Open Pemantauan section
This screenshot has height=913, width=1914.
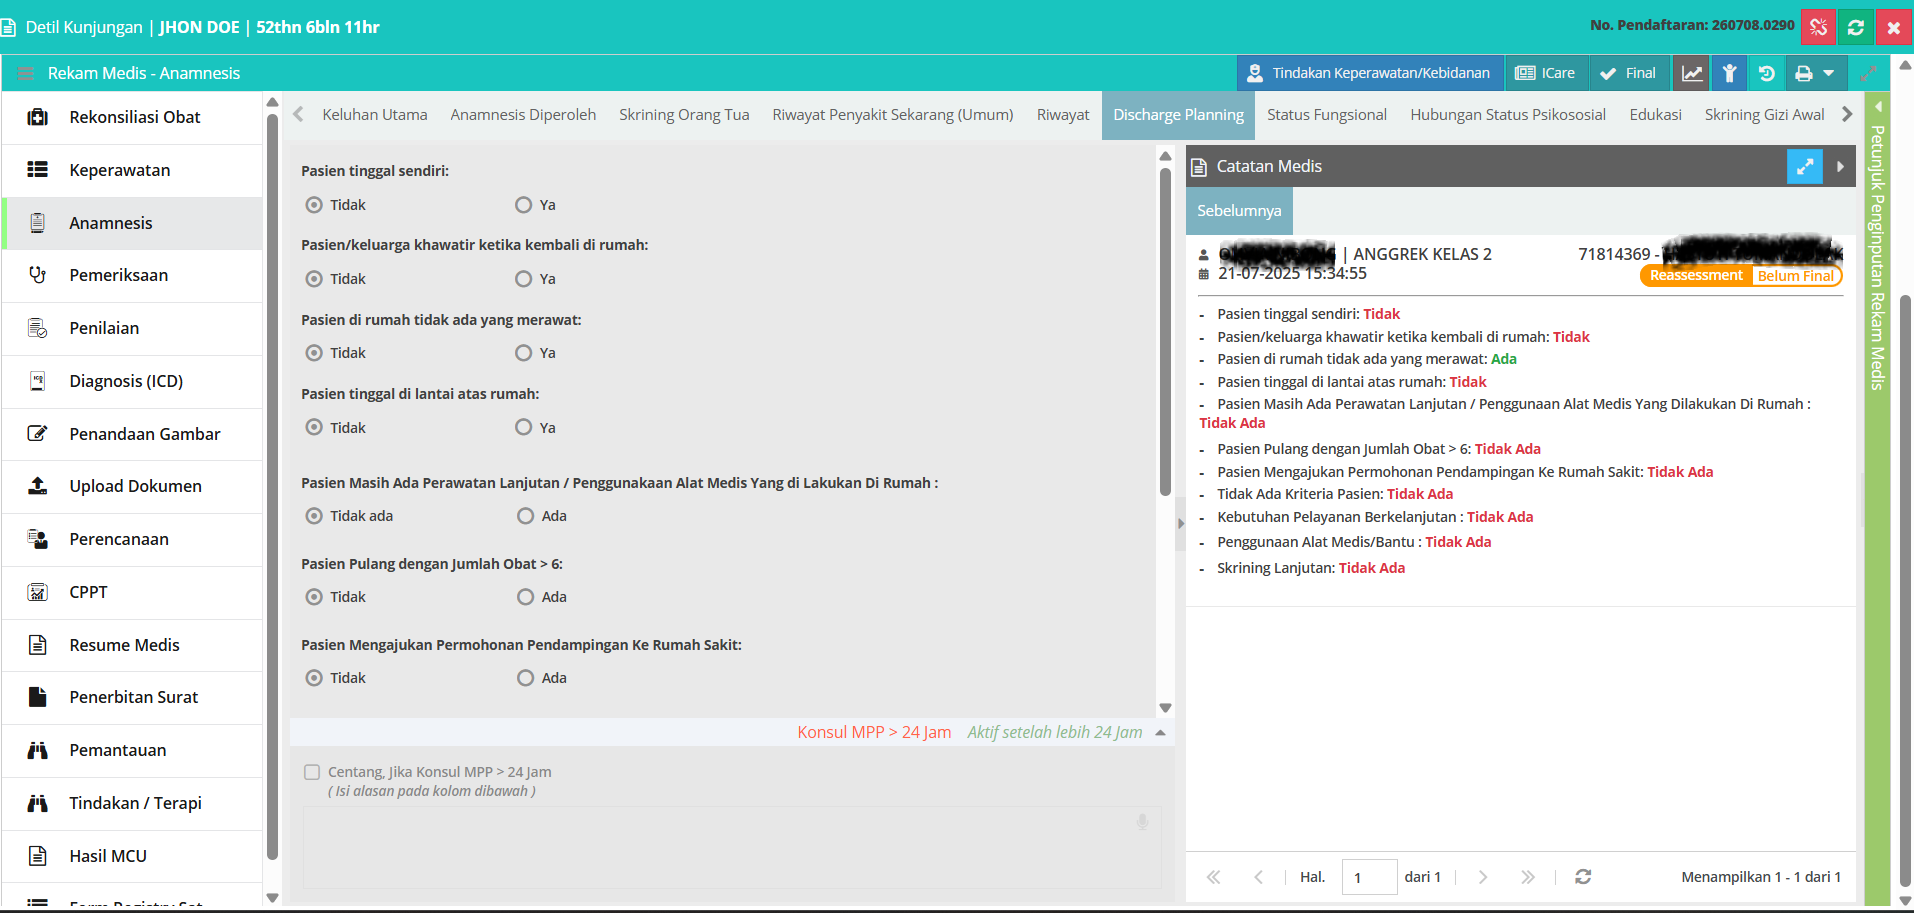(x=132, y=750)
